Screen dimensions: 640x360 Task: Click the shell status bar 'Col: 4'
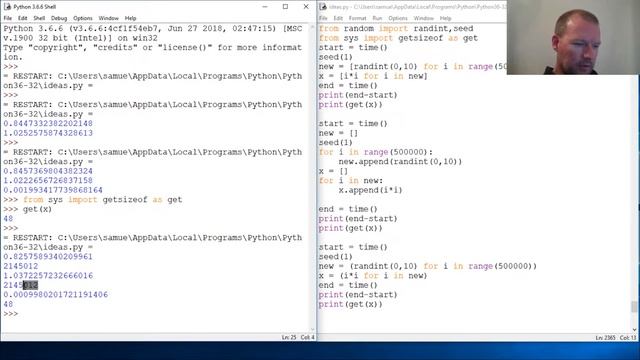(307, 338)
